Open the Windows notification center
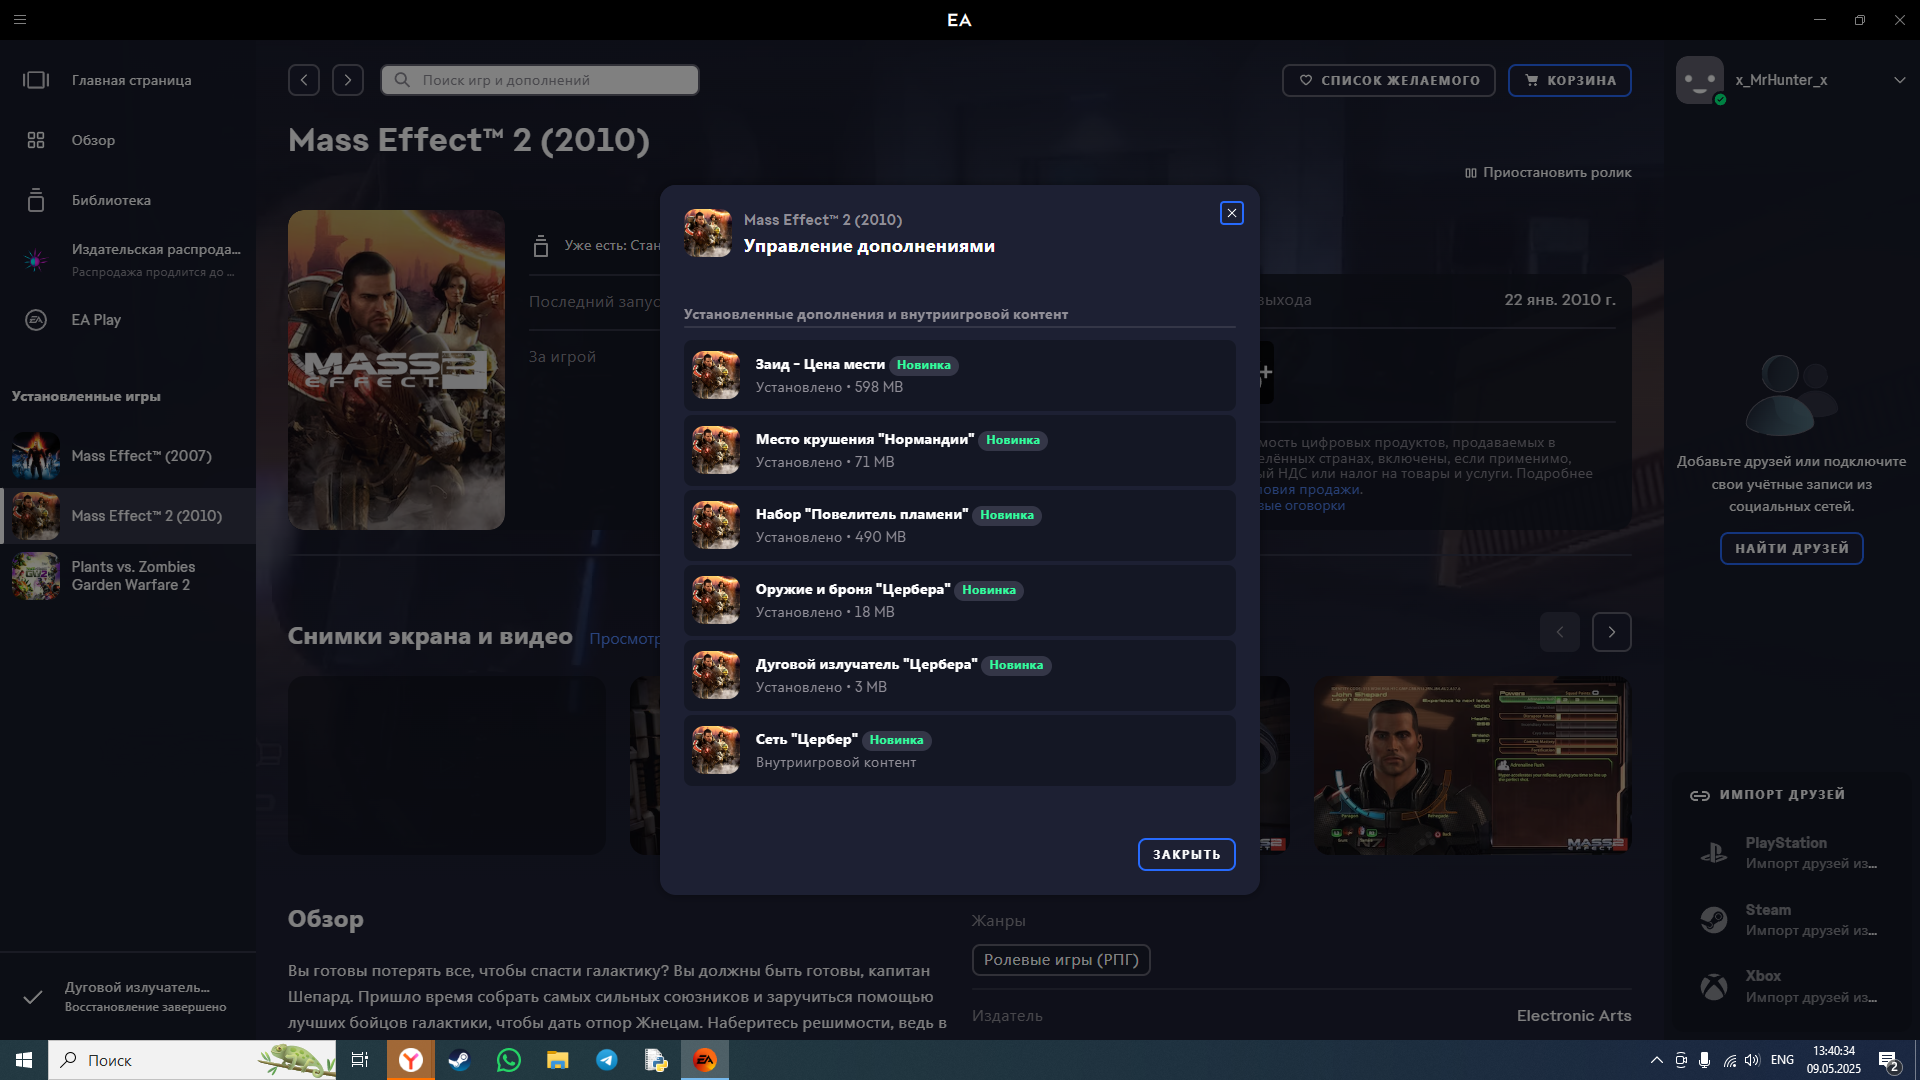The image size is (1920, 1080). 1888,1061
